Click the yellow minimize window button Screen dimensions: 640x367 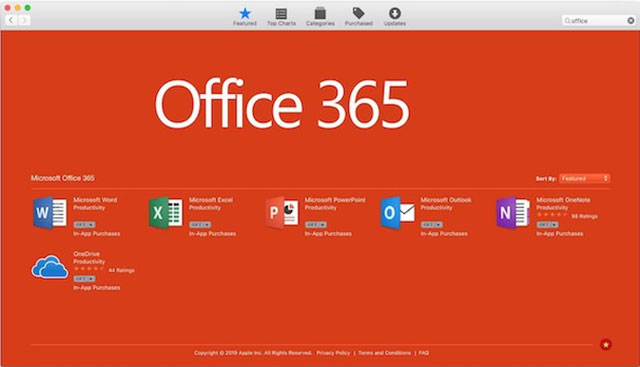(17, 8)
